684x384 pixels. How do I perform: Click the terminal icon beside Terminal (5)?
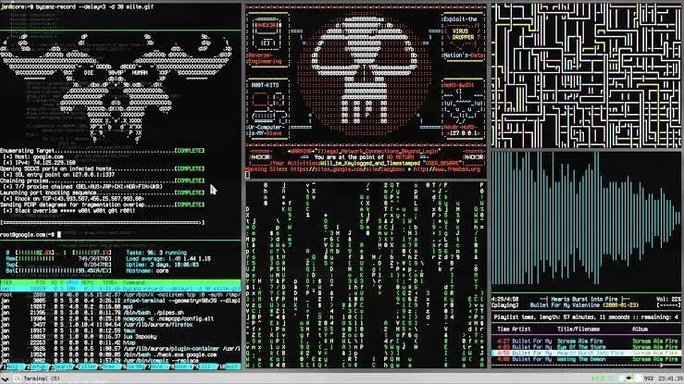tap(17, 379)
